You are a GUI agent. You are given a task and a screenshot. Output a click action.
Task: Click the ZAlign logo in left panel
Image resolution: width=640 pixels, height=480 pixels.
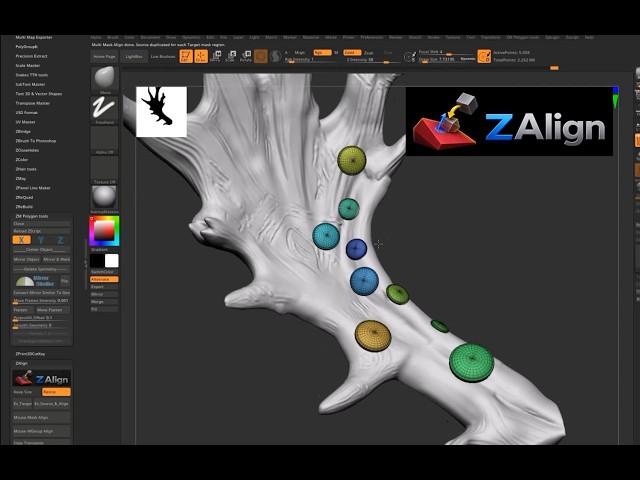(x=42, y=378)
